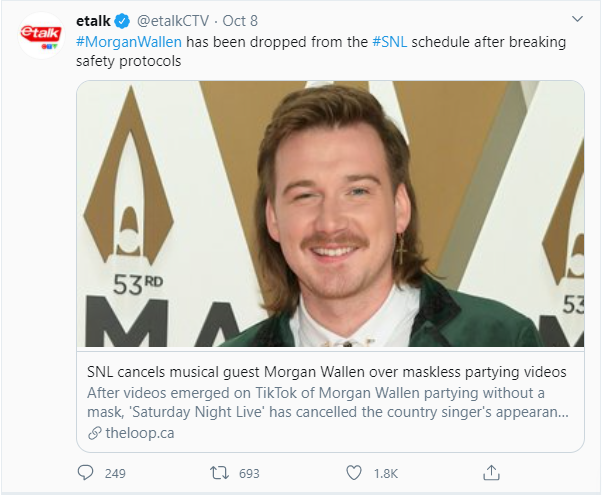Image resolution: width=602 pixels, height=495 pixels.
Task: Share tweet via upload arrow icon
Action: [491, 472]
